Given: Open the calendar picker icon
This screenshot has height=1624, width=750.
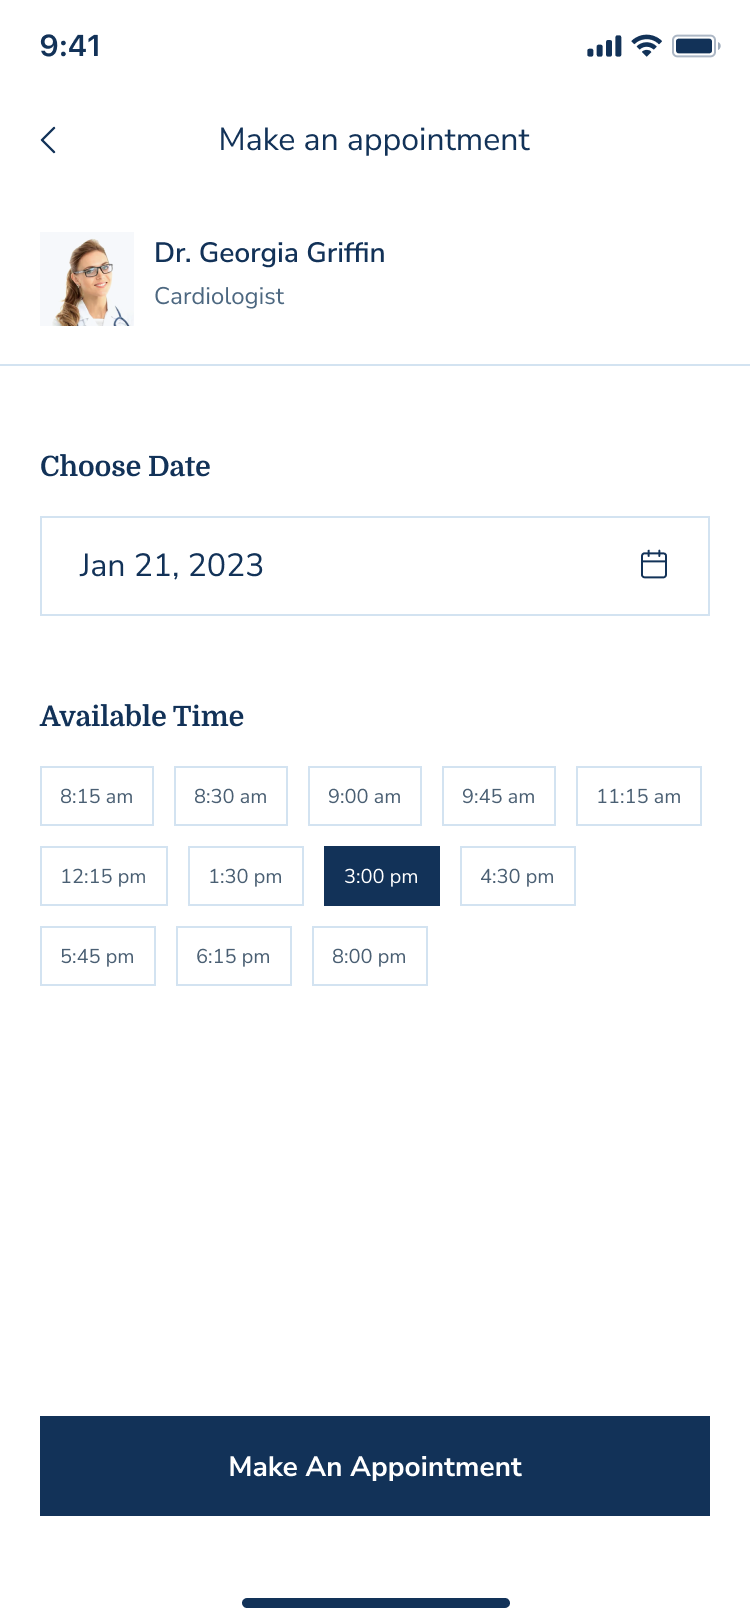Looking at the screenshot, I should [654, 565].
